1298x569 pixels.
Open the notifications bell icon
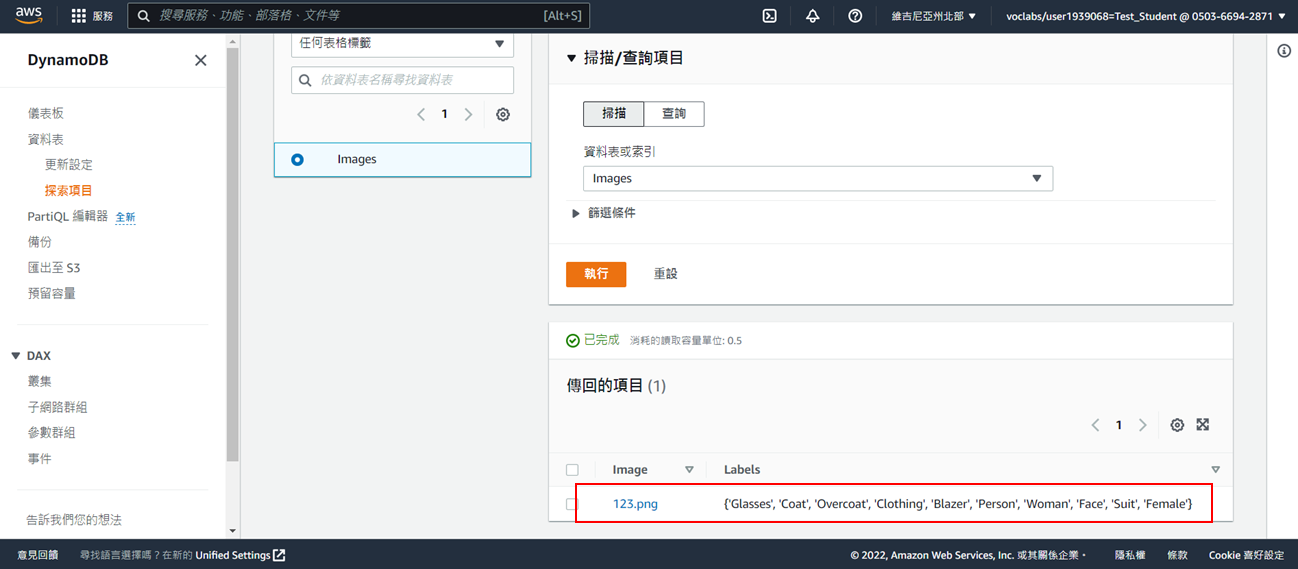[x=812, y=16]
